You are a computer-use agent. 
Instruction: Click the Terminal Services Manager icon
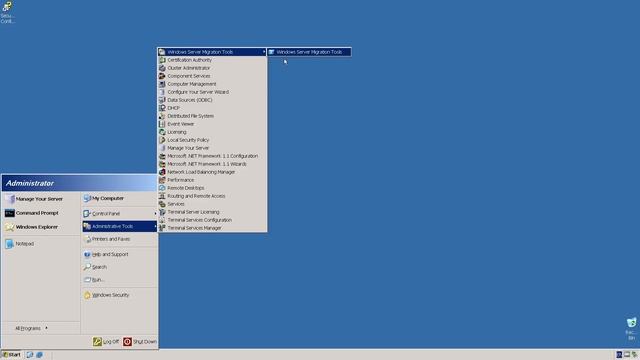pos(162,228)
